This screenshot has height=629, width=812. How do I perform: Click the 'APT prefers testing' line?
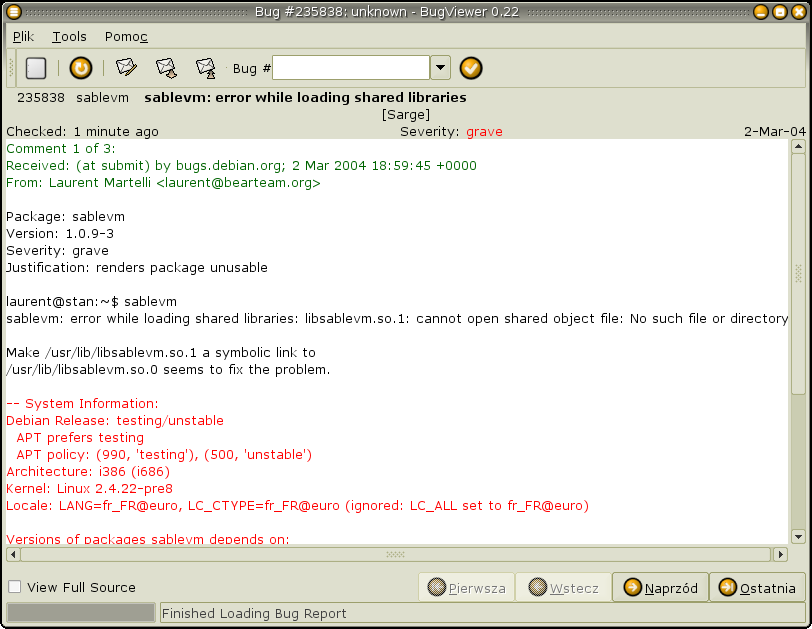tap(80, 438)
